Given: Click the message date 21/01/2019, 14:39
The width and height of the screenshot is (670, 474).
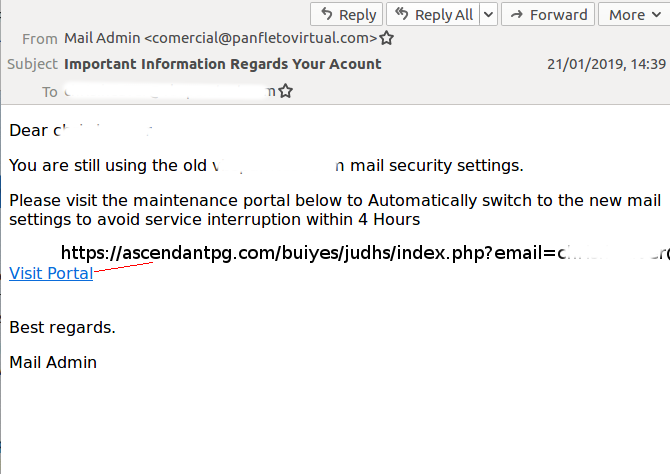Looking at the screenshot, I should click(606, 64).
